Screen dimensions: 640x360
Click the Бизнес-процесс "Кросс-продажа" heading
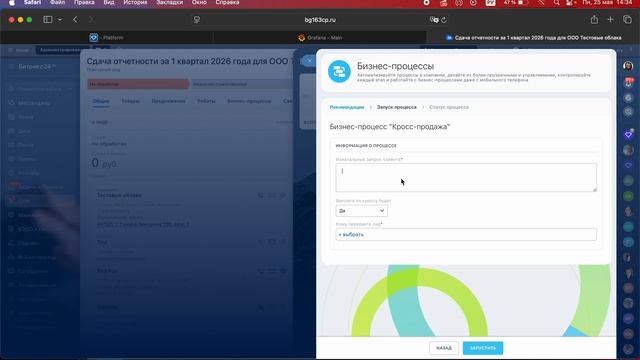click(389, 127)
